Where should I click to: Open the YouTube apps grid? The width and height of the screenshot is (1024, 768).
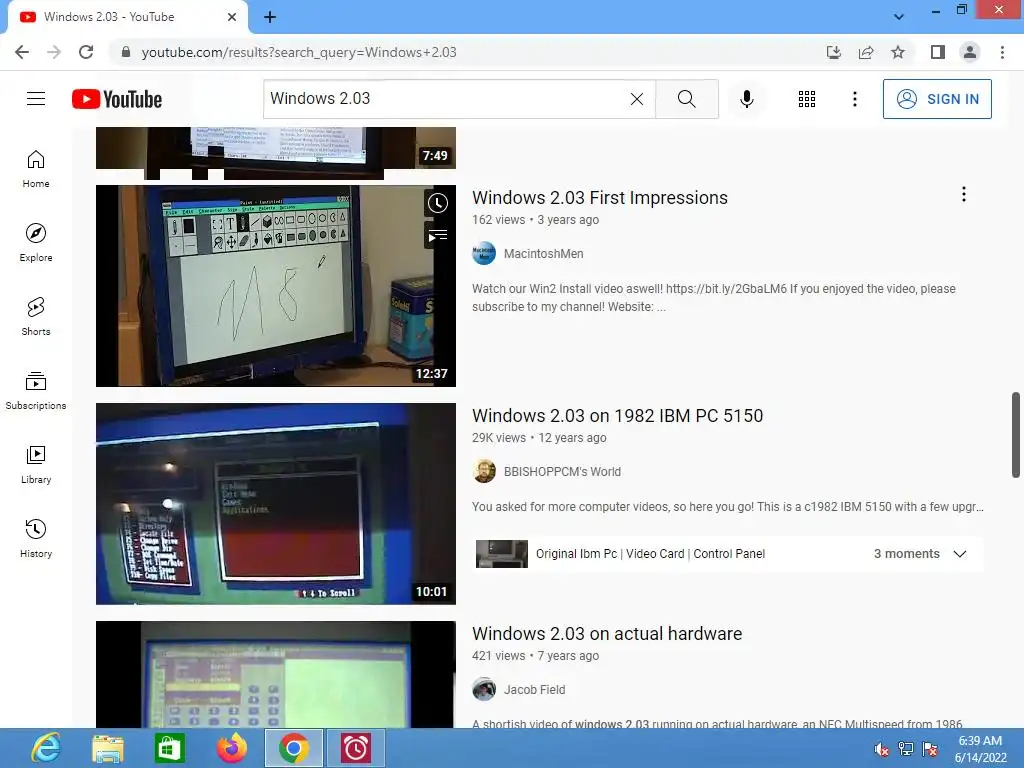[807, 99]
